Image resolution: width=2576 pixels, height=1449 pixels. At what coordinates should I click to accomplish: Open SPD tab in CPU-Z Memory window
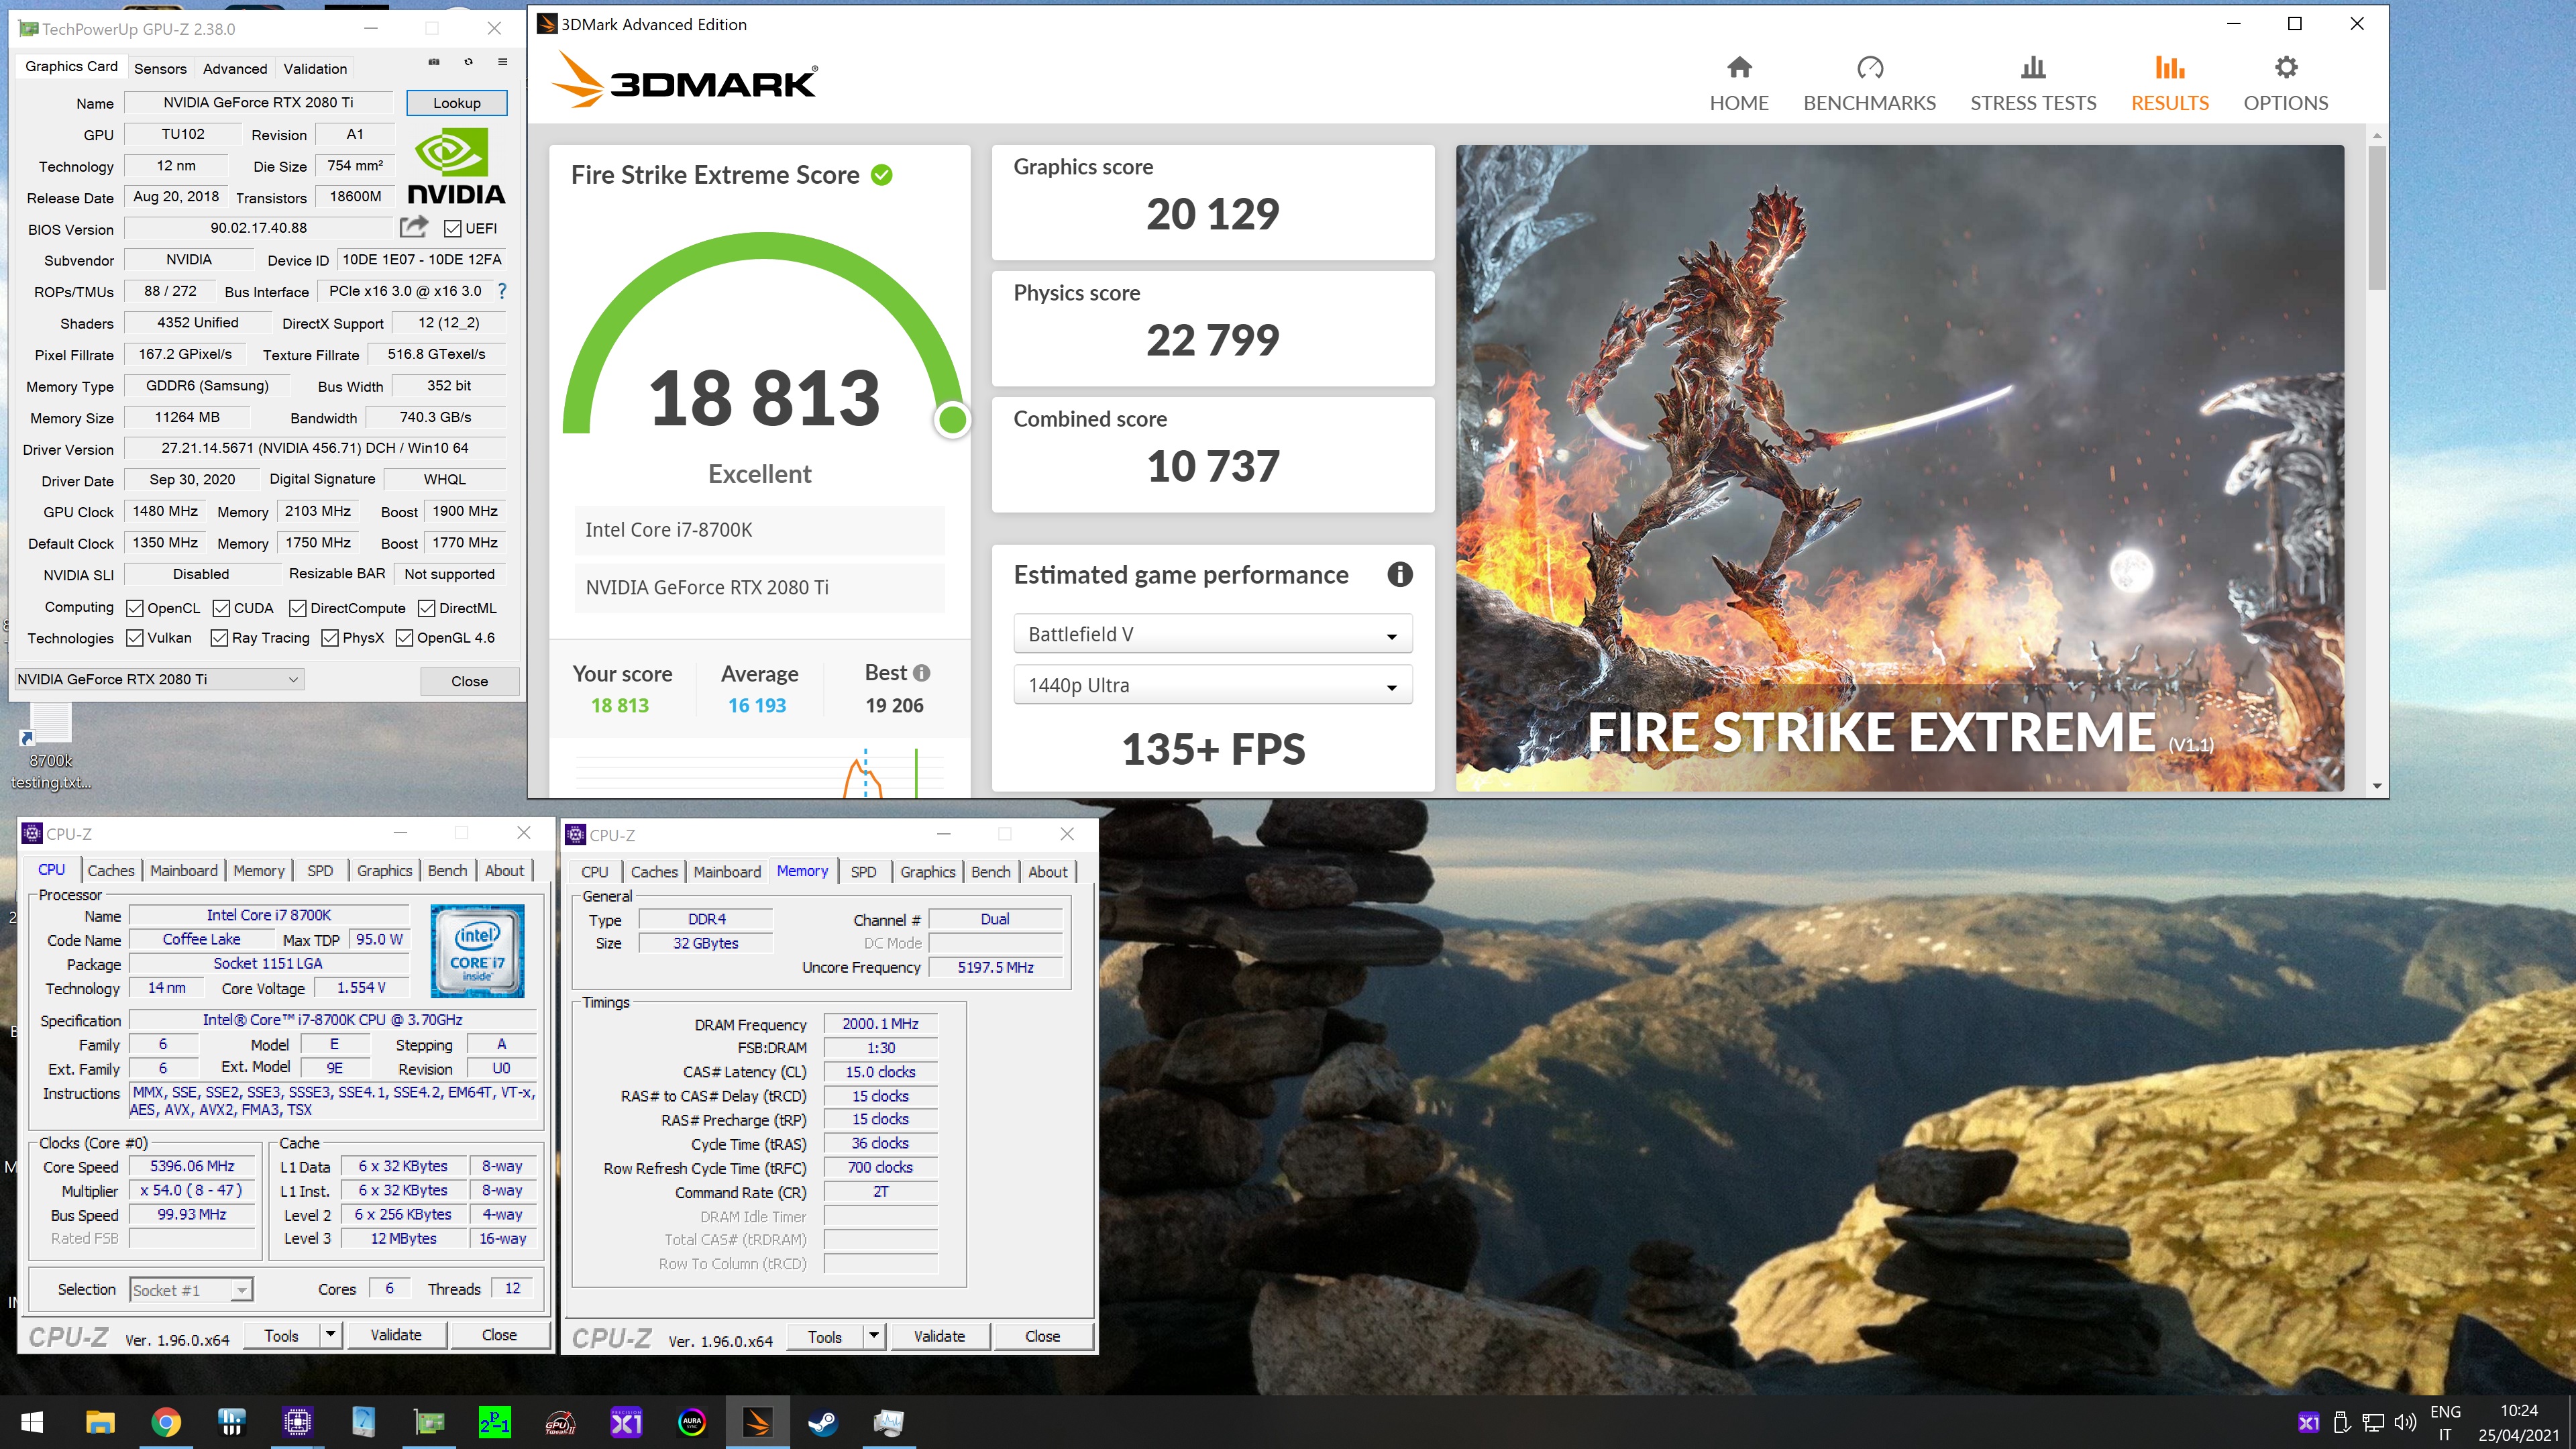[863, 872]
